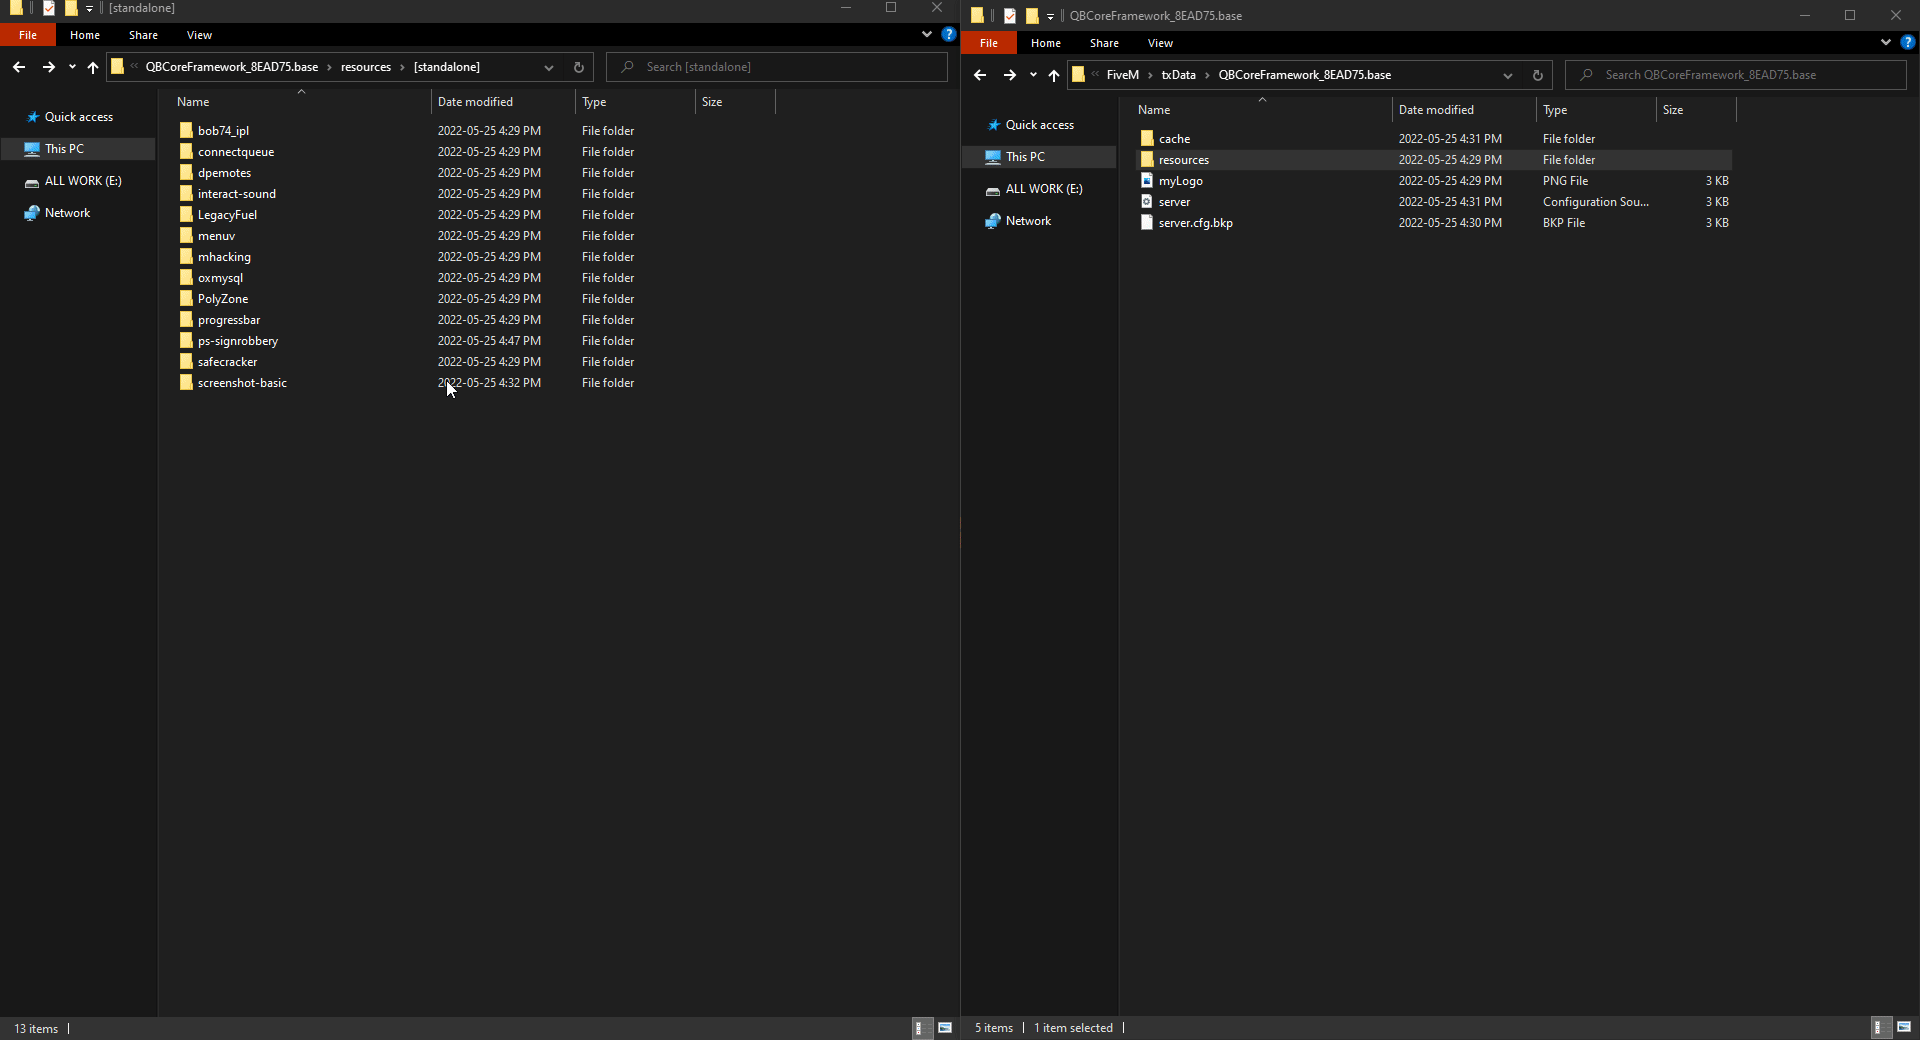Sort right list by Type column
Image resolution: width=1920 pixels, height=1040 pixels.
pos(1596,110)
